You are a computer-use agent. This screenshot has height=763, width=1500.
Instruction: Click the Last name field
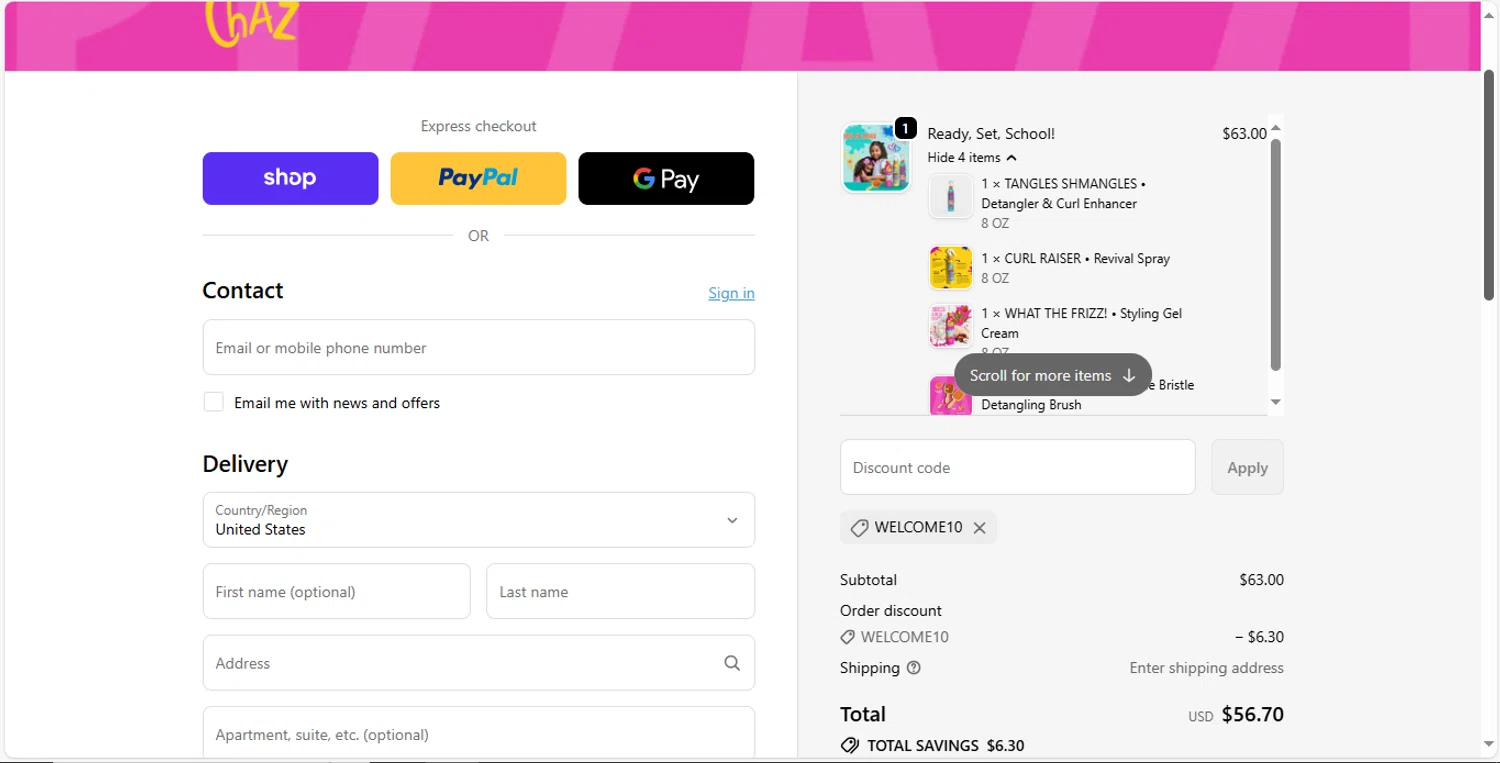(x=620, y=591)
